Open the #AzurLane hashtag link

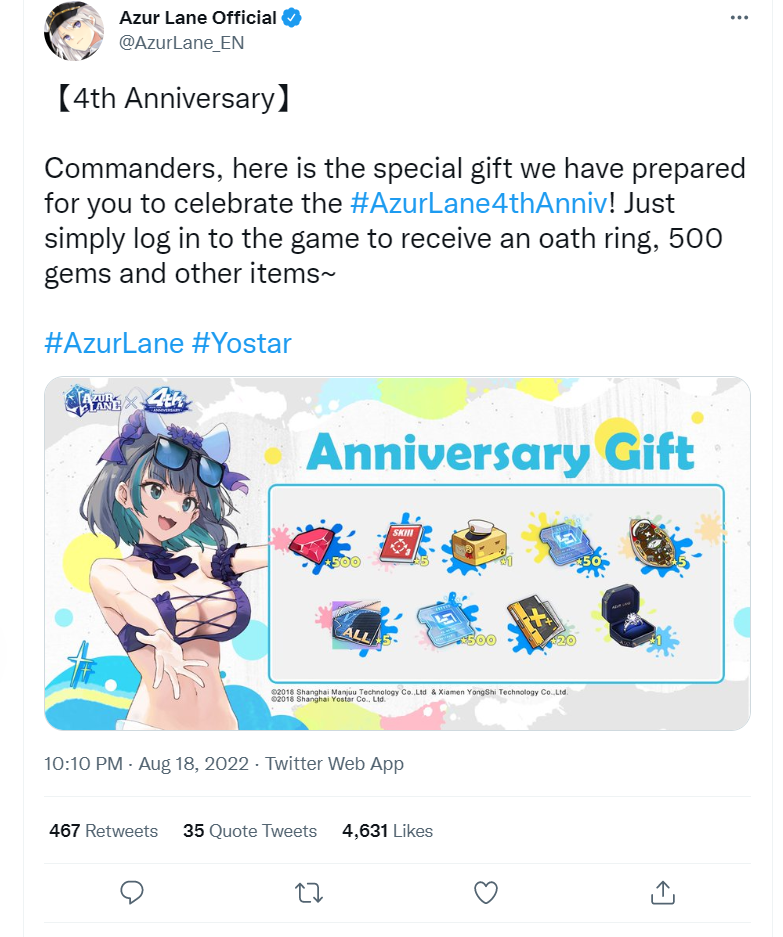[114, 343]
